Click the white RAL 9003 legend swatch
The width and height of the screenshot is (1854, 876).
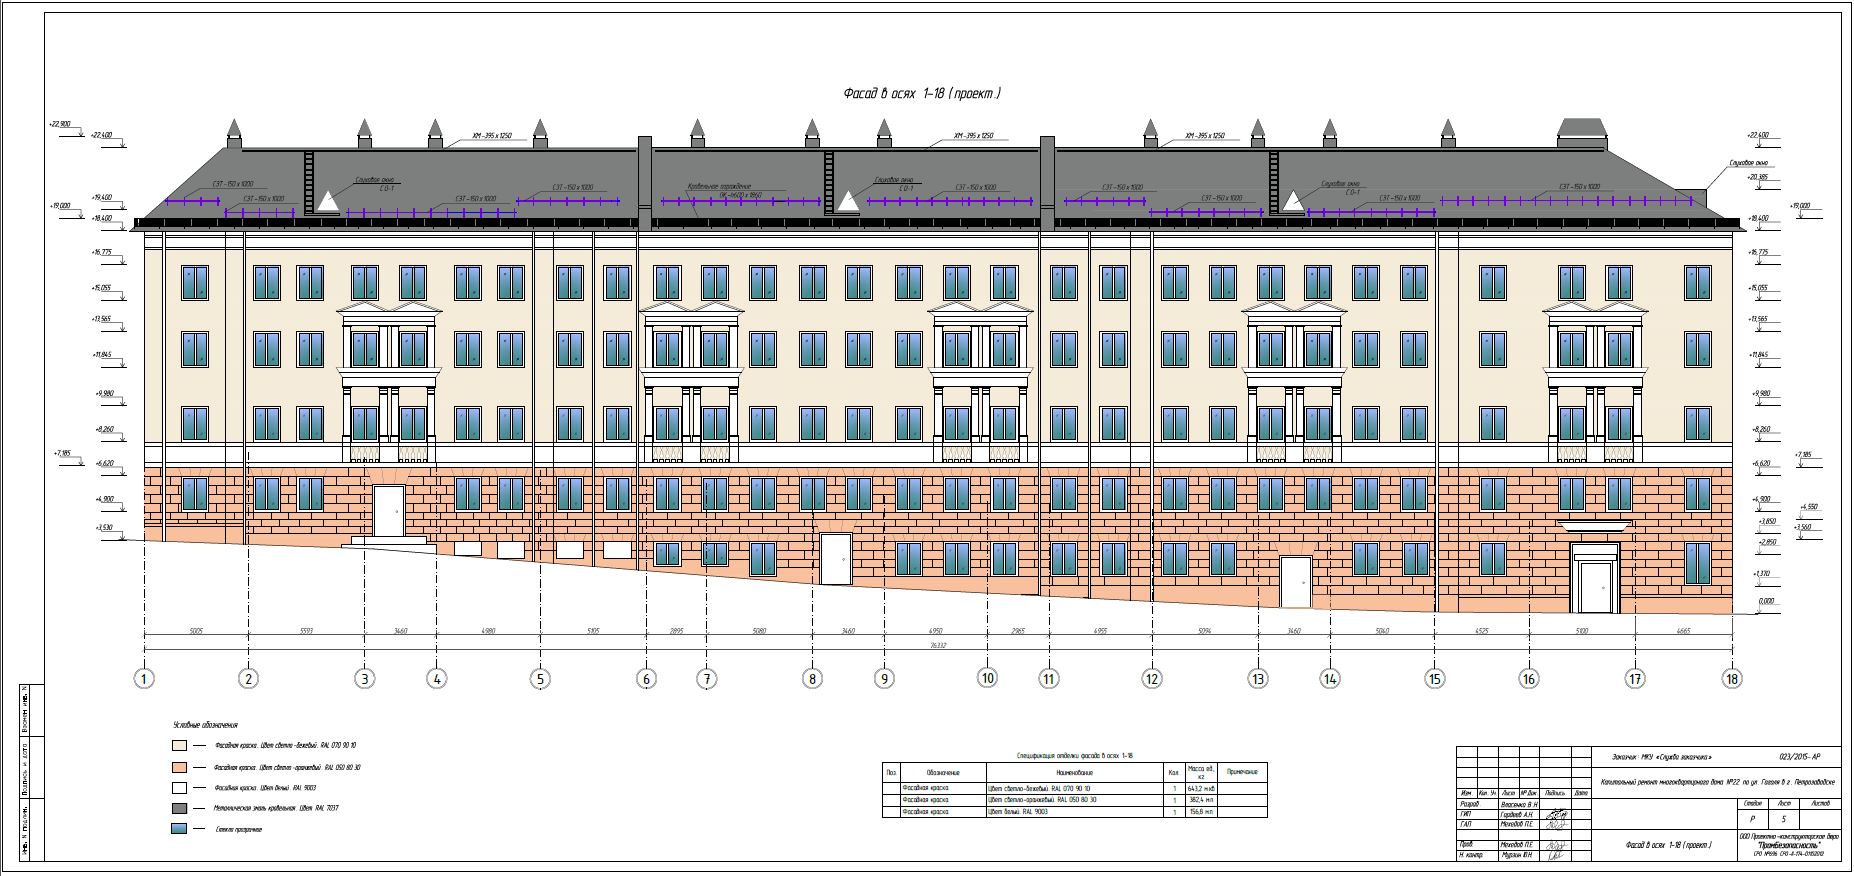click(x=180, y=788)
